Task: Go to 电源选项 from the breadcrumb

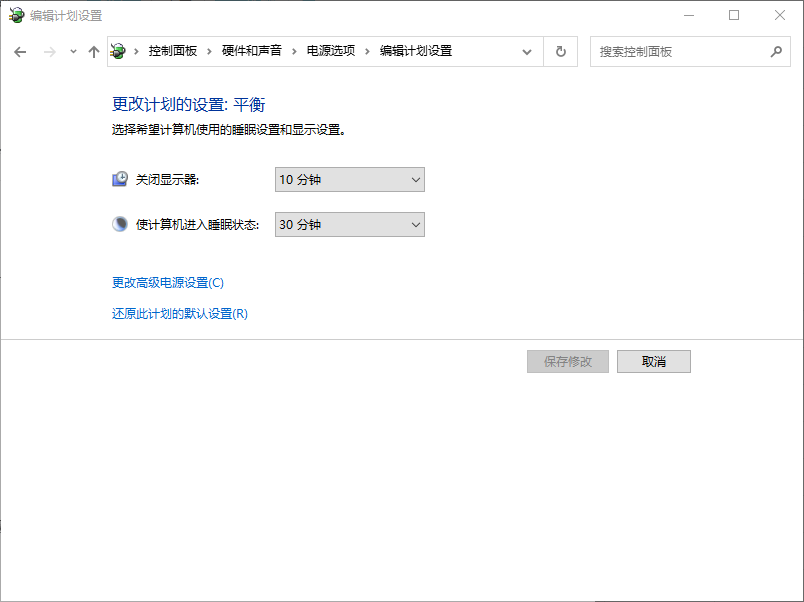Action: [x=333, y=51]
